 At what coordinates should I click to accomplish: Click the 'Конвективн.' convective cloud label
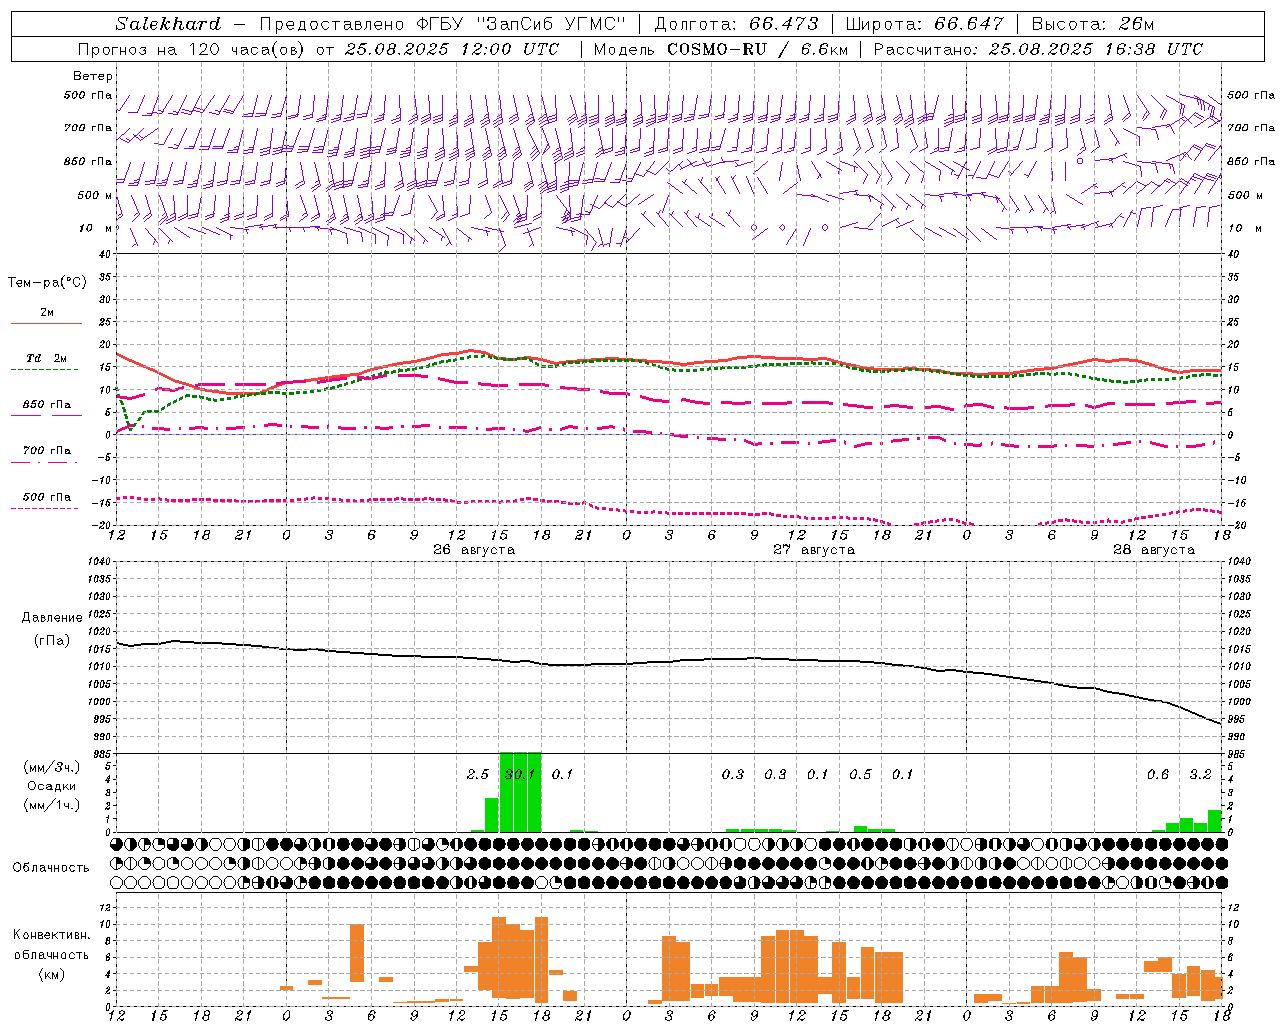point(51,935)
